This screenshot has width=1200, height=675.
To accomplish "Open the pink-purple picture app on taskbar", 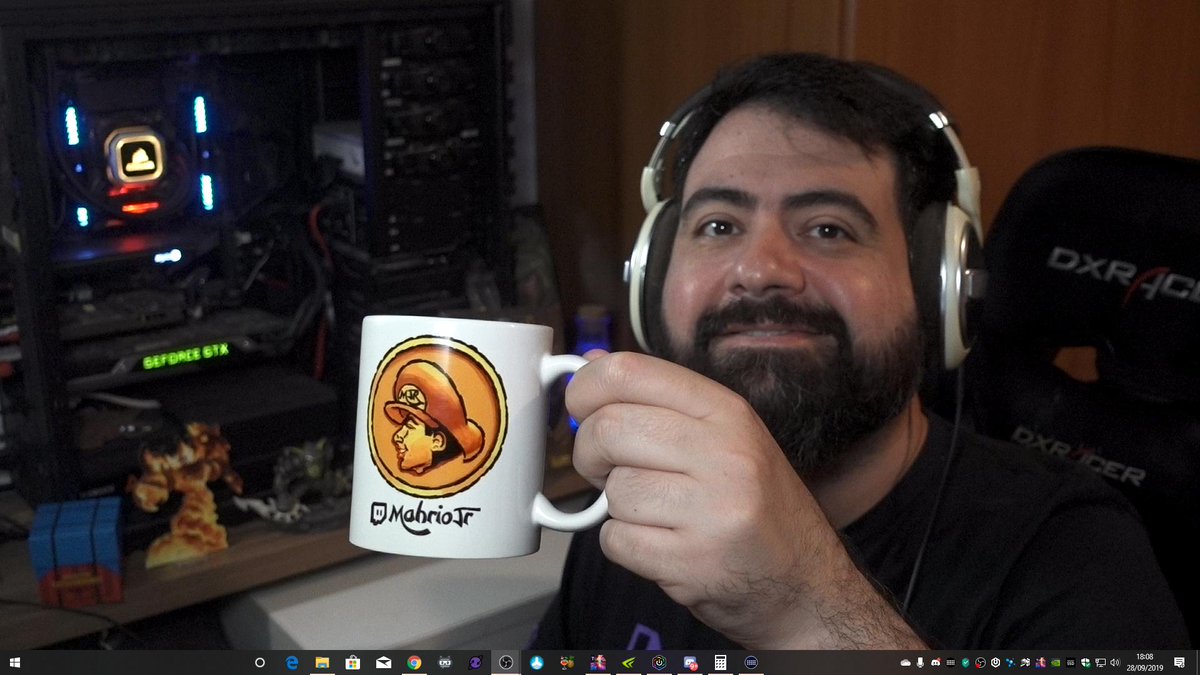I will click(x=598, y=662).
